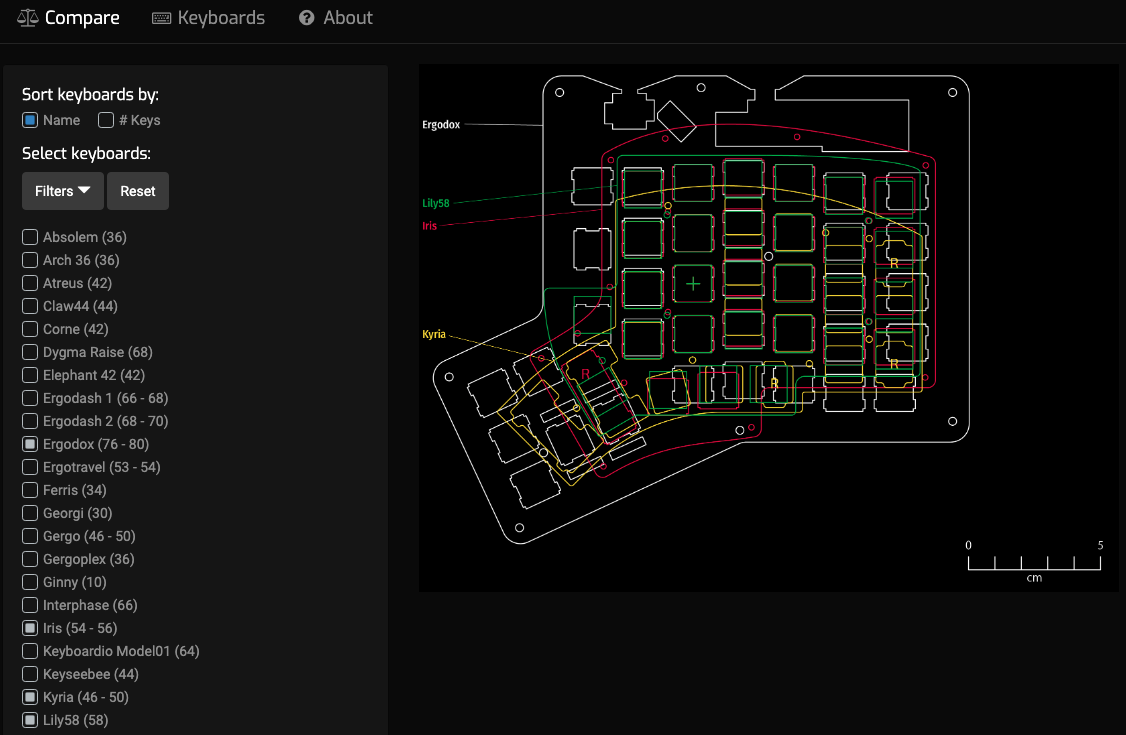Screen dimensions: 1126x735
Task: Enable the Ginny (10) checkbox
Action: point(30,581)
